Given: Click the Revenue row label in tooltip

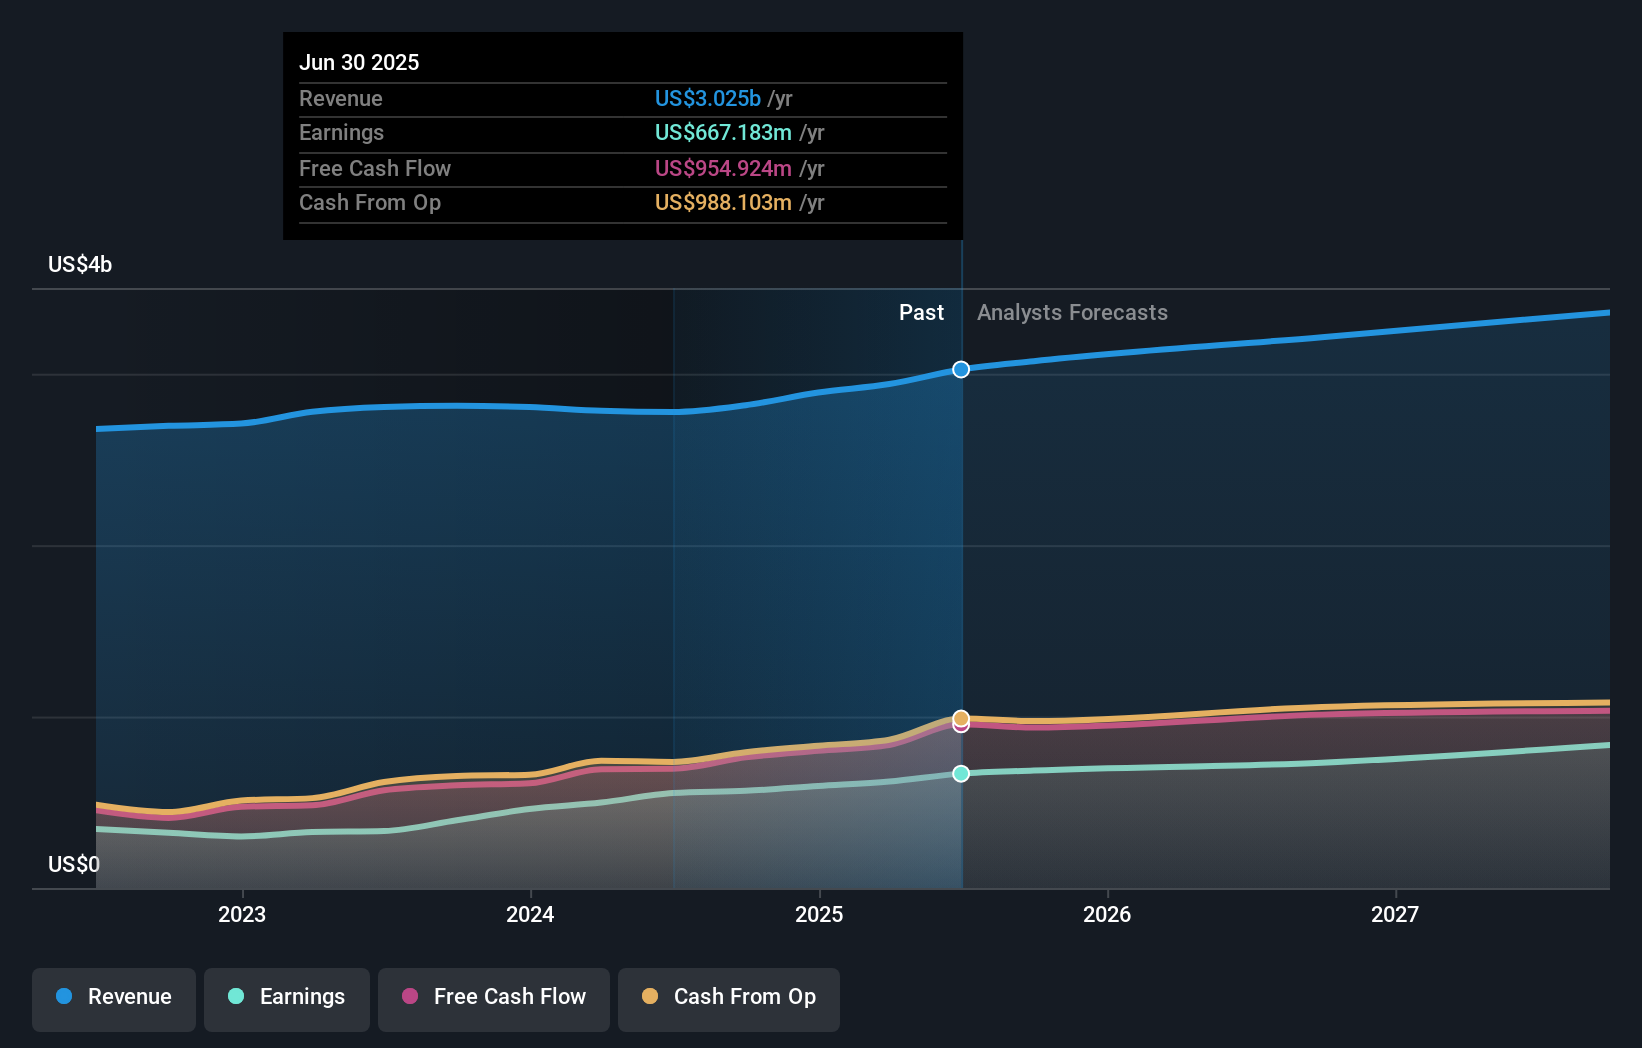Looking at the screenshot, I should (x=341, y=98).
